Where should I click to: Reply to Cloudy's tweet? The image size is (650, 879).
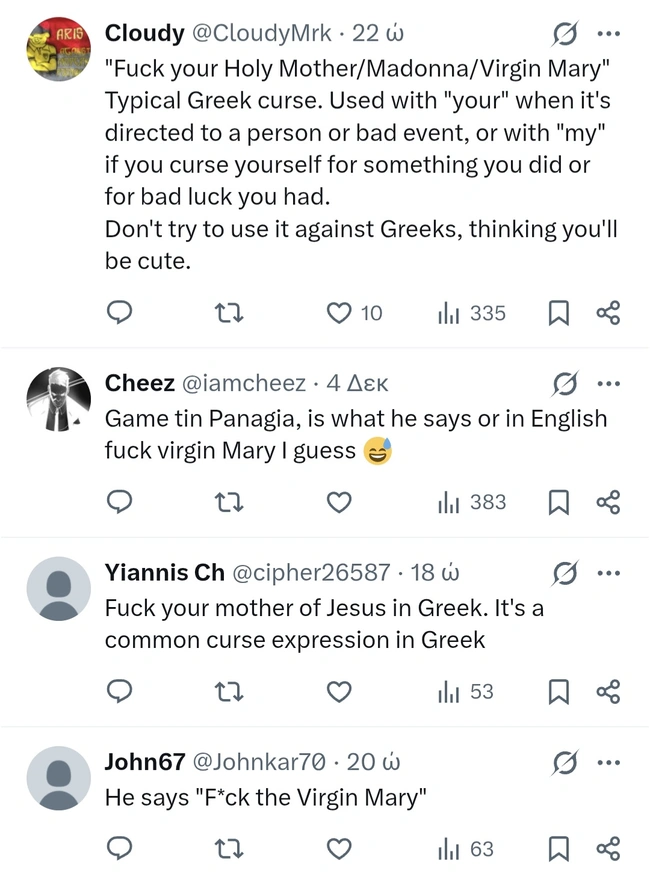click(x=120, y=313)
